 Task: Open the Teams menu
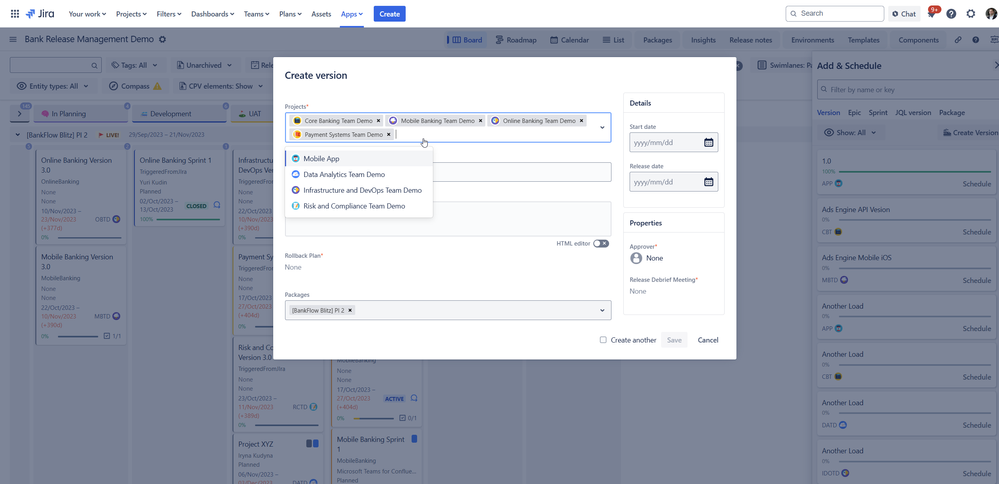(257, 13)
